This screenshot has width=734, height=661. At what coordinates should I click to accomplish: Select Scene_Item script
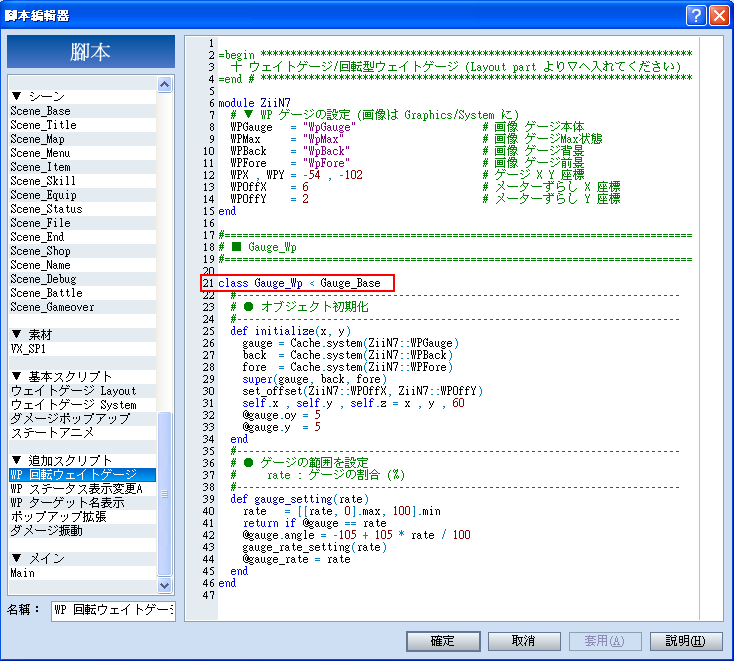click(82, 167)
